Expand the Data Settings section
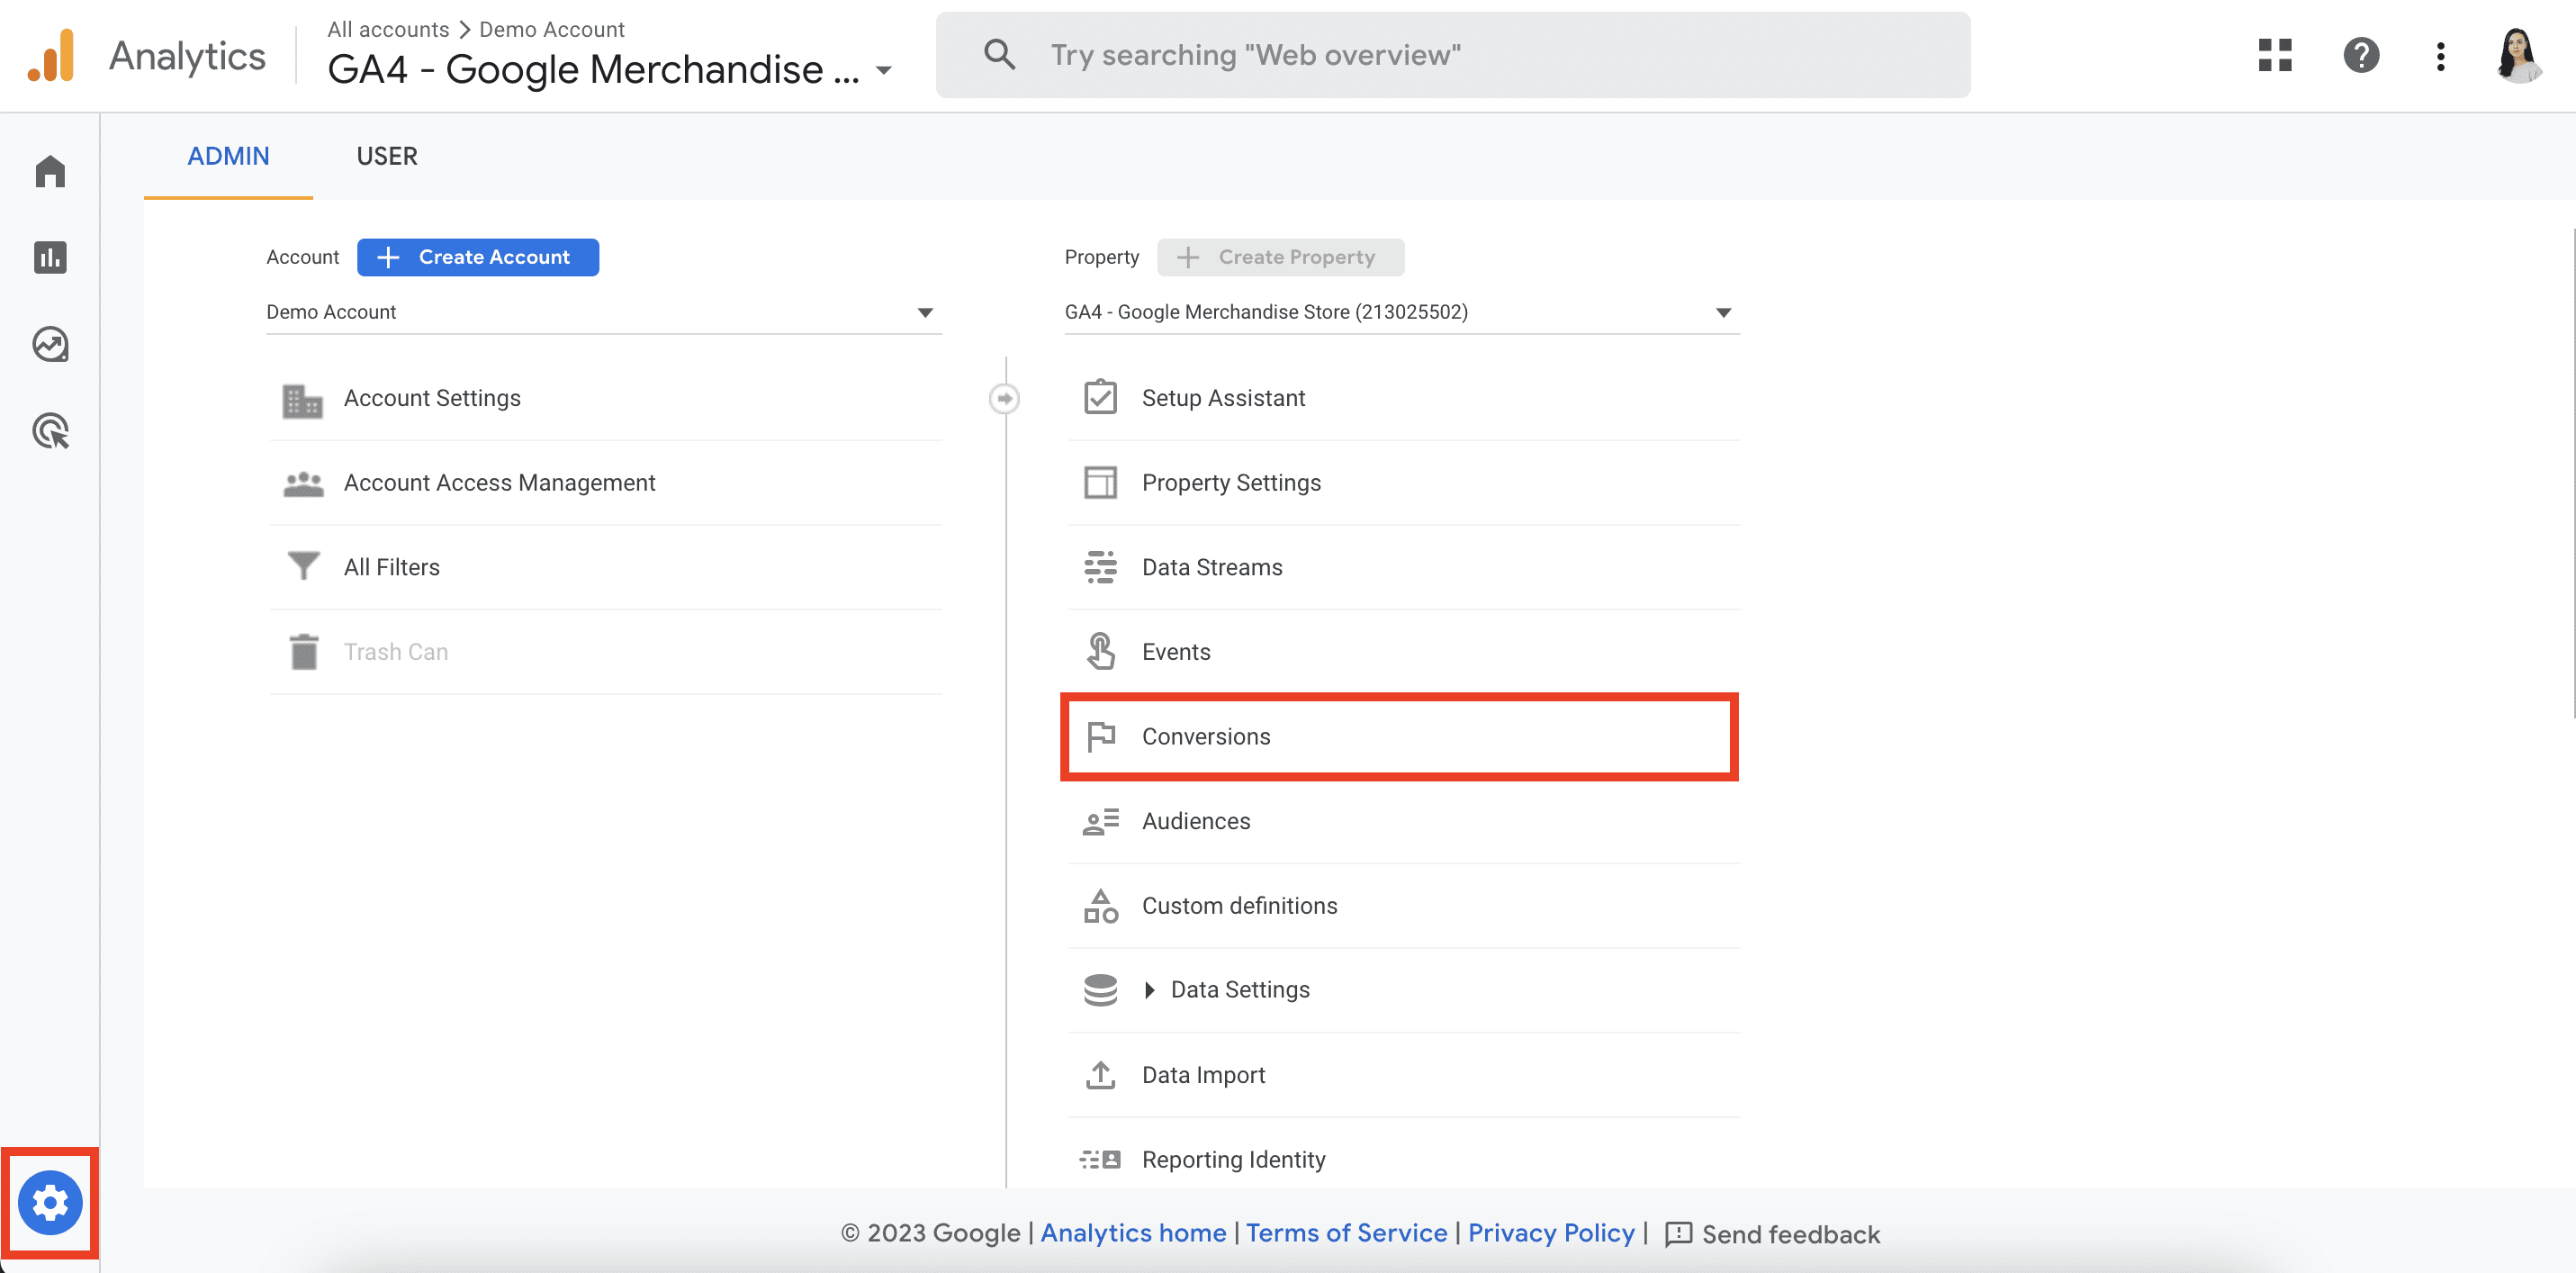2576x1273 pixels. [1150, 989]
